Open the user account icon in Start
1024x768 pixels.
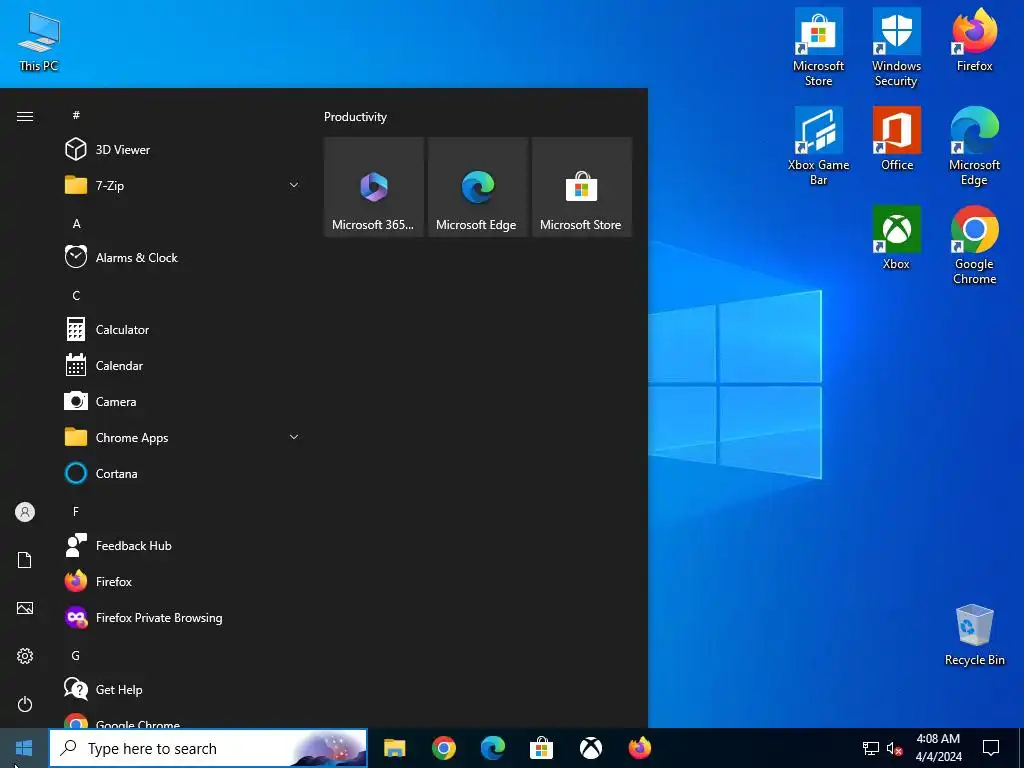click(x=25, y=512)
